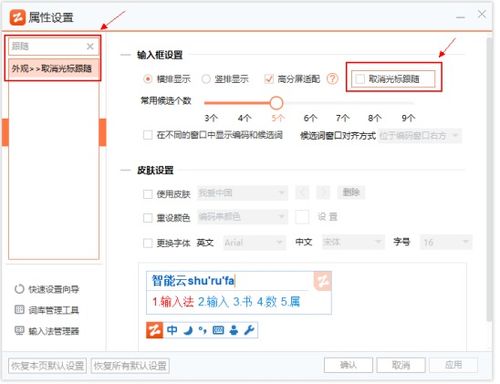The width and height of the screenshot is (500, 384).
Task: Click the user account icon in status bar
Action: pyautogui.click(x=234, y=330)
